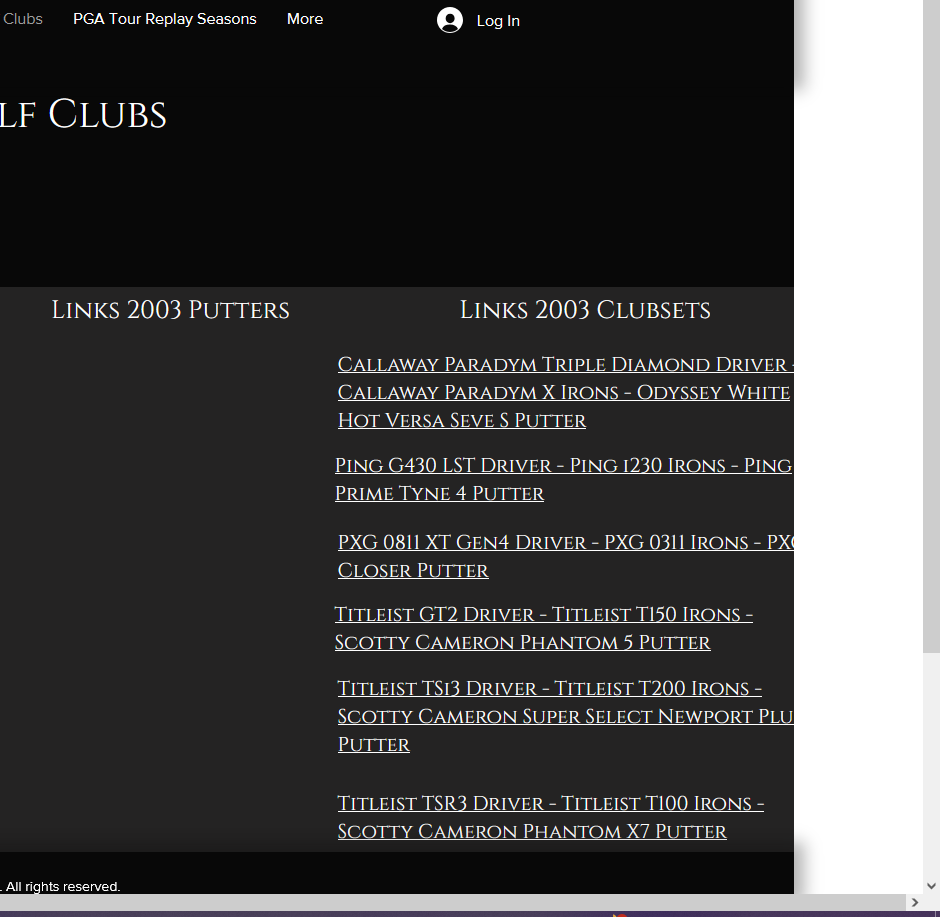Click the Clubs page title heading
Viewport: 940px width, 917px height.
point(83,115)
